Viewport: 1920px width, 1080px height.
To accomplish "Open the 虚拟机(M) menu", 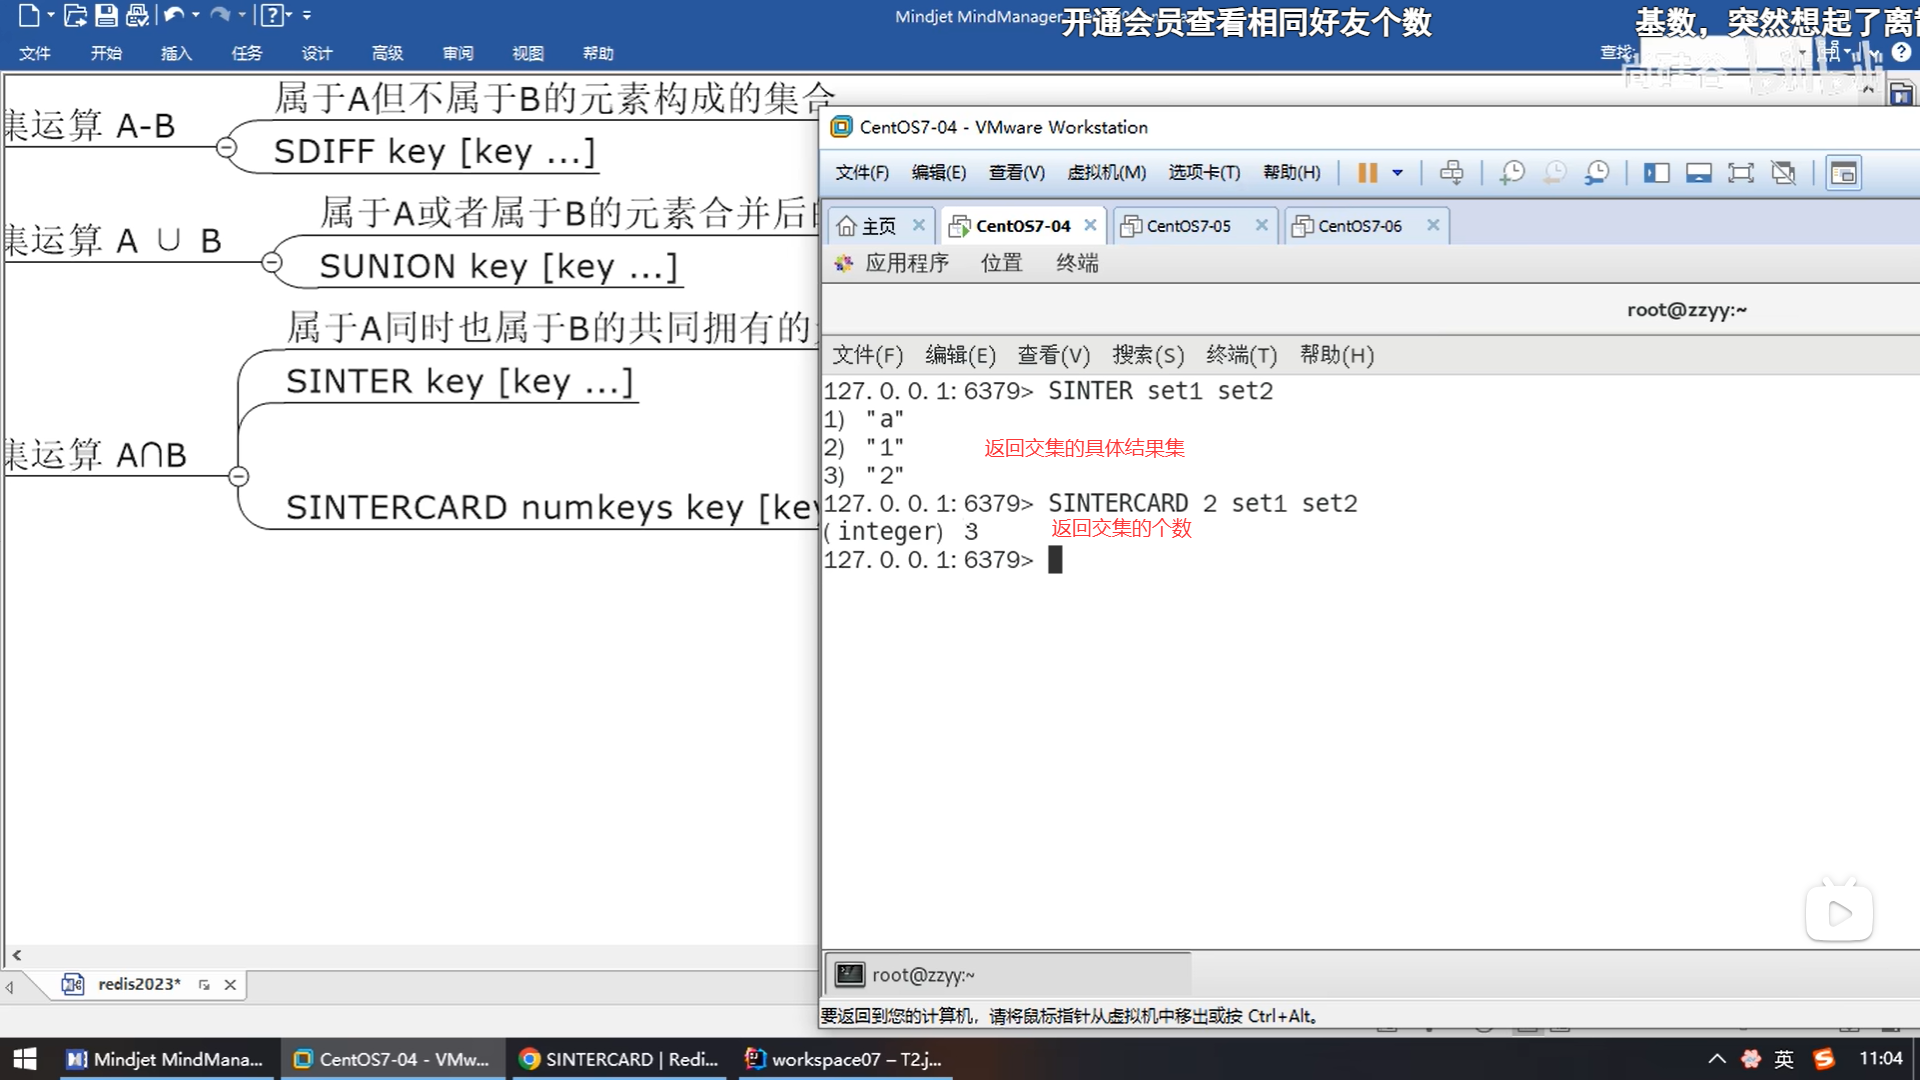I will coord(1106,173).
